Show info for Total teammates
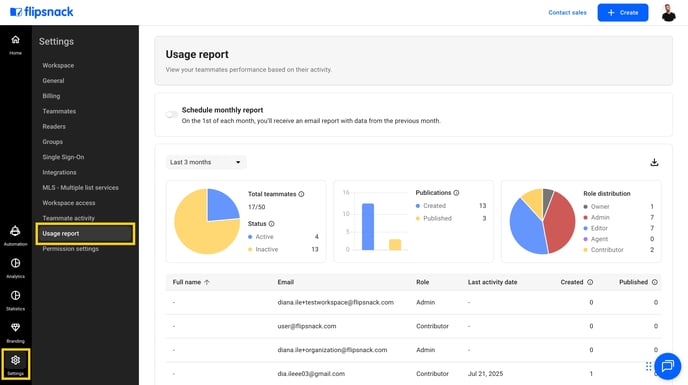 pyautogui.click(x=301, y=194)
